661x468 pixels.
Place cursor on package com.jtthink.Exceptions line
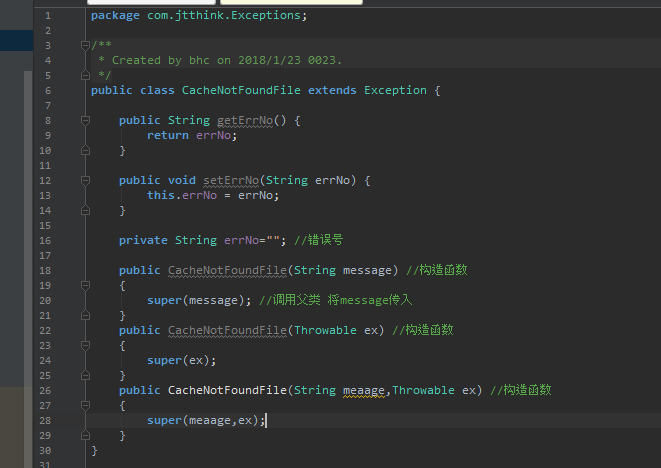(199, 16)
